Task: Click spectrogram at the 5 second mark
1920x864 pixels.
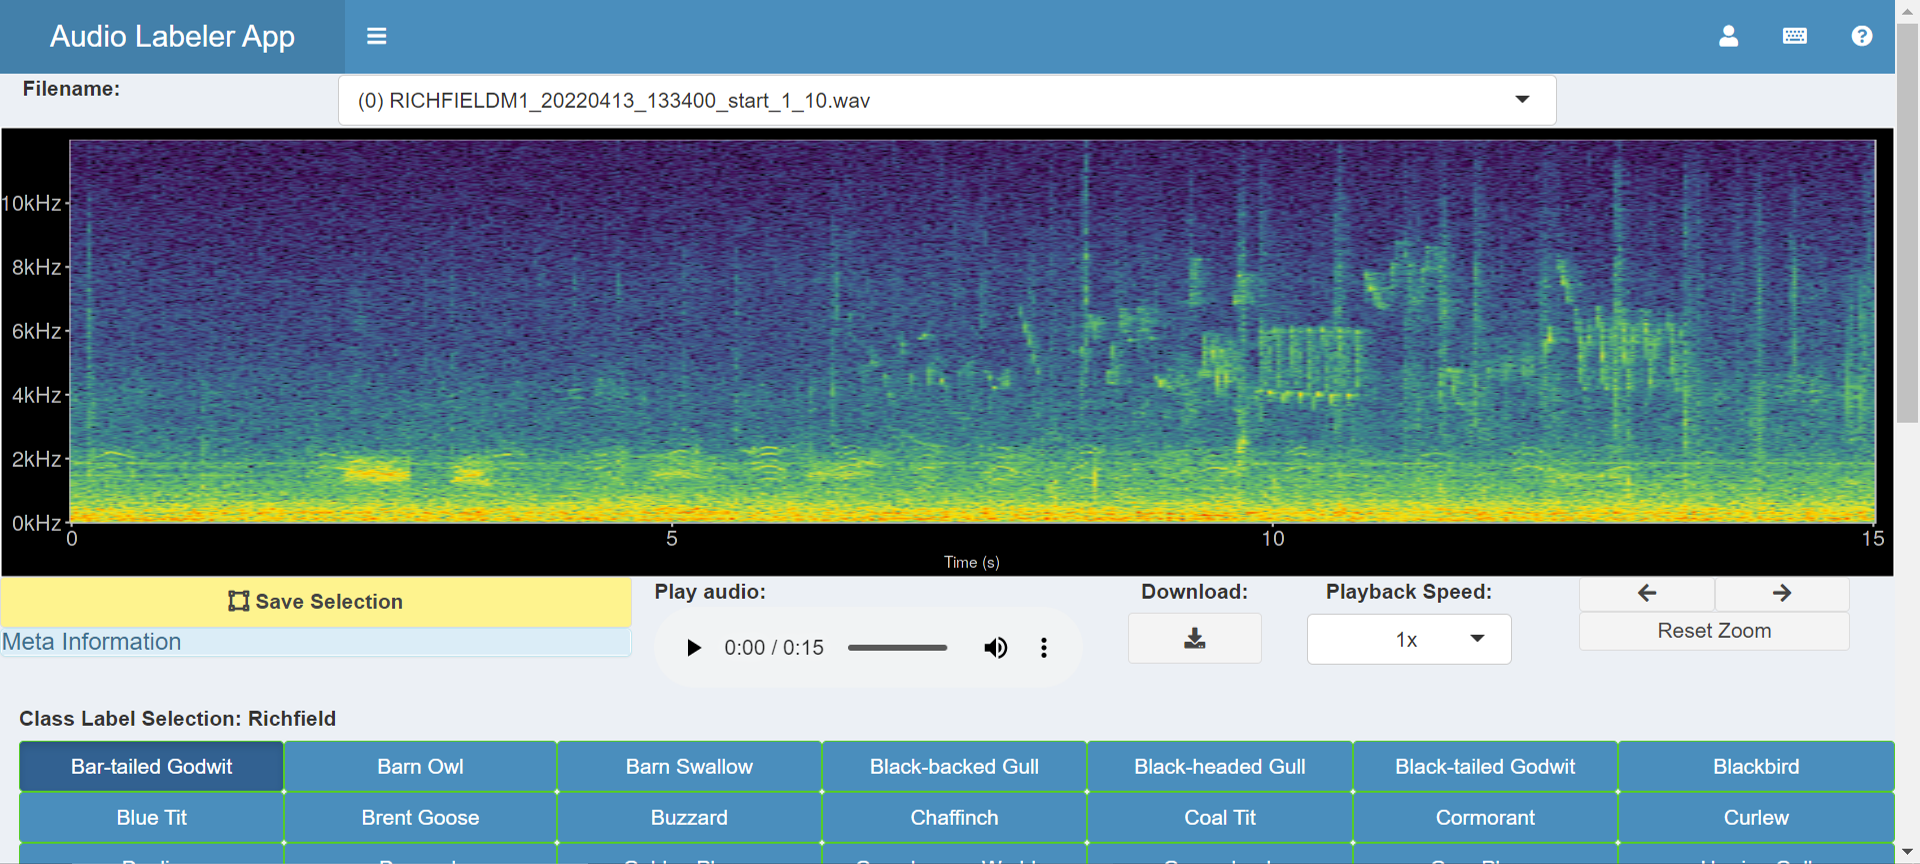Action: pos(671,331)
